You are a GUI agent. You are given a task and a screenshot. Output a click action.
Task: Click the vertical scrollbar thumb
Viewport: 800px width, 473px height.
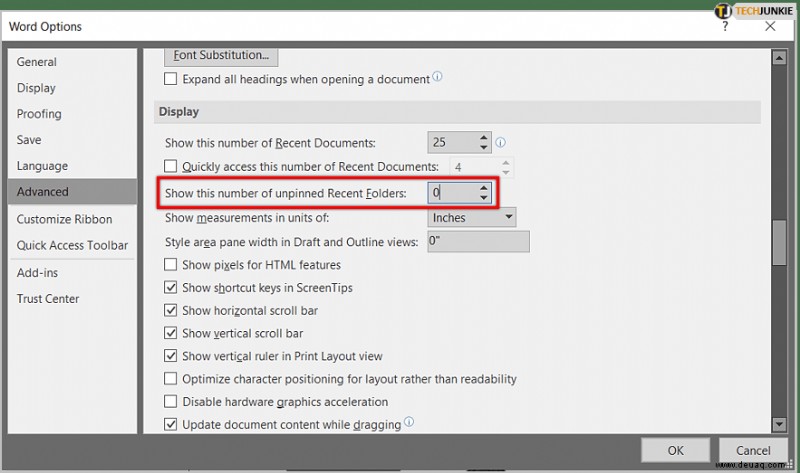pyautogui.click(x=779, y=243)
